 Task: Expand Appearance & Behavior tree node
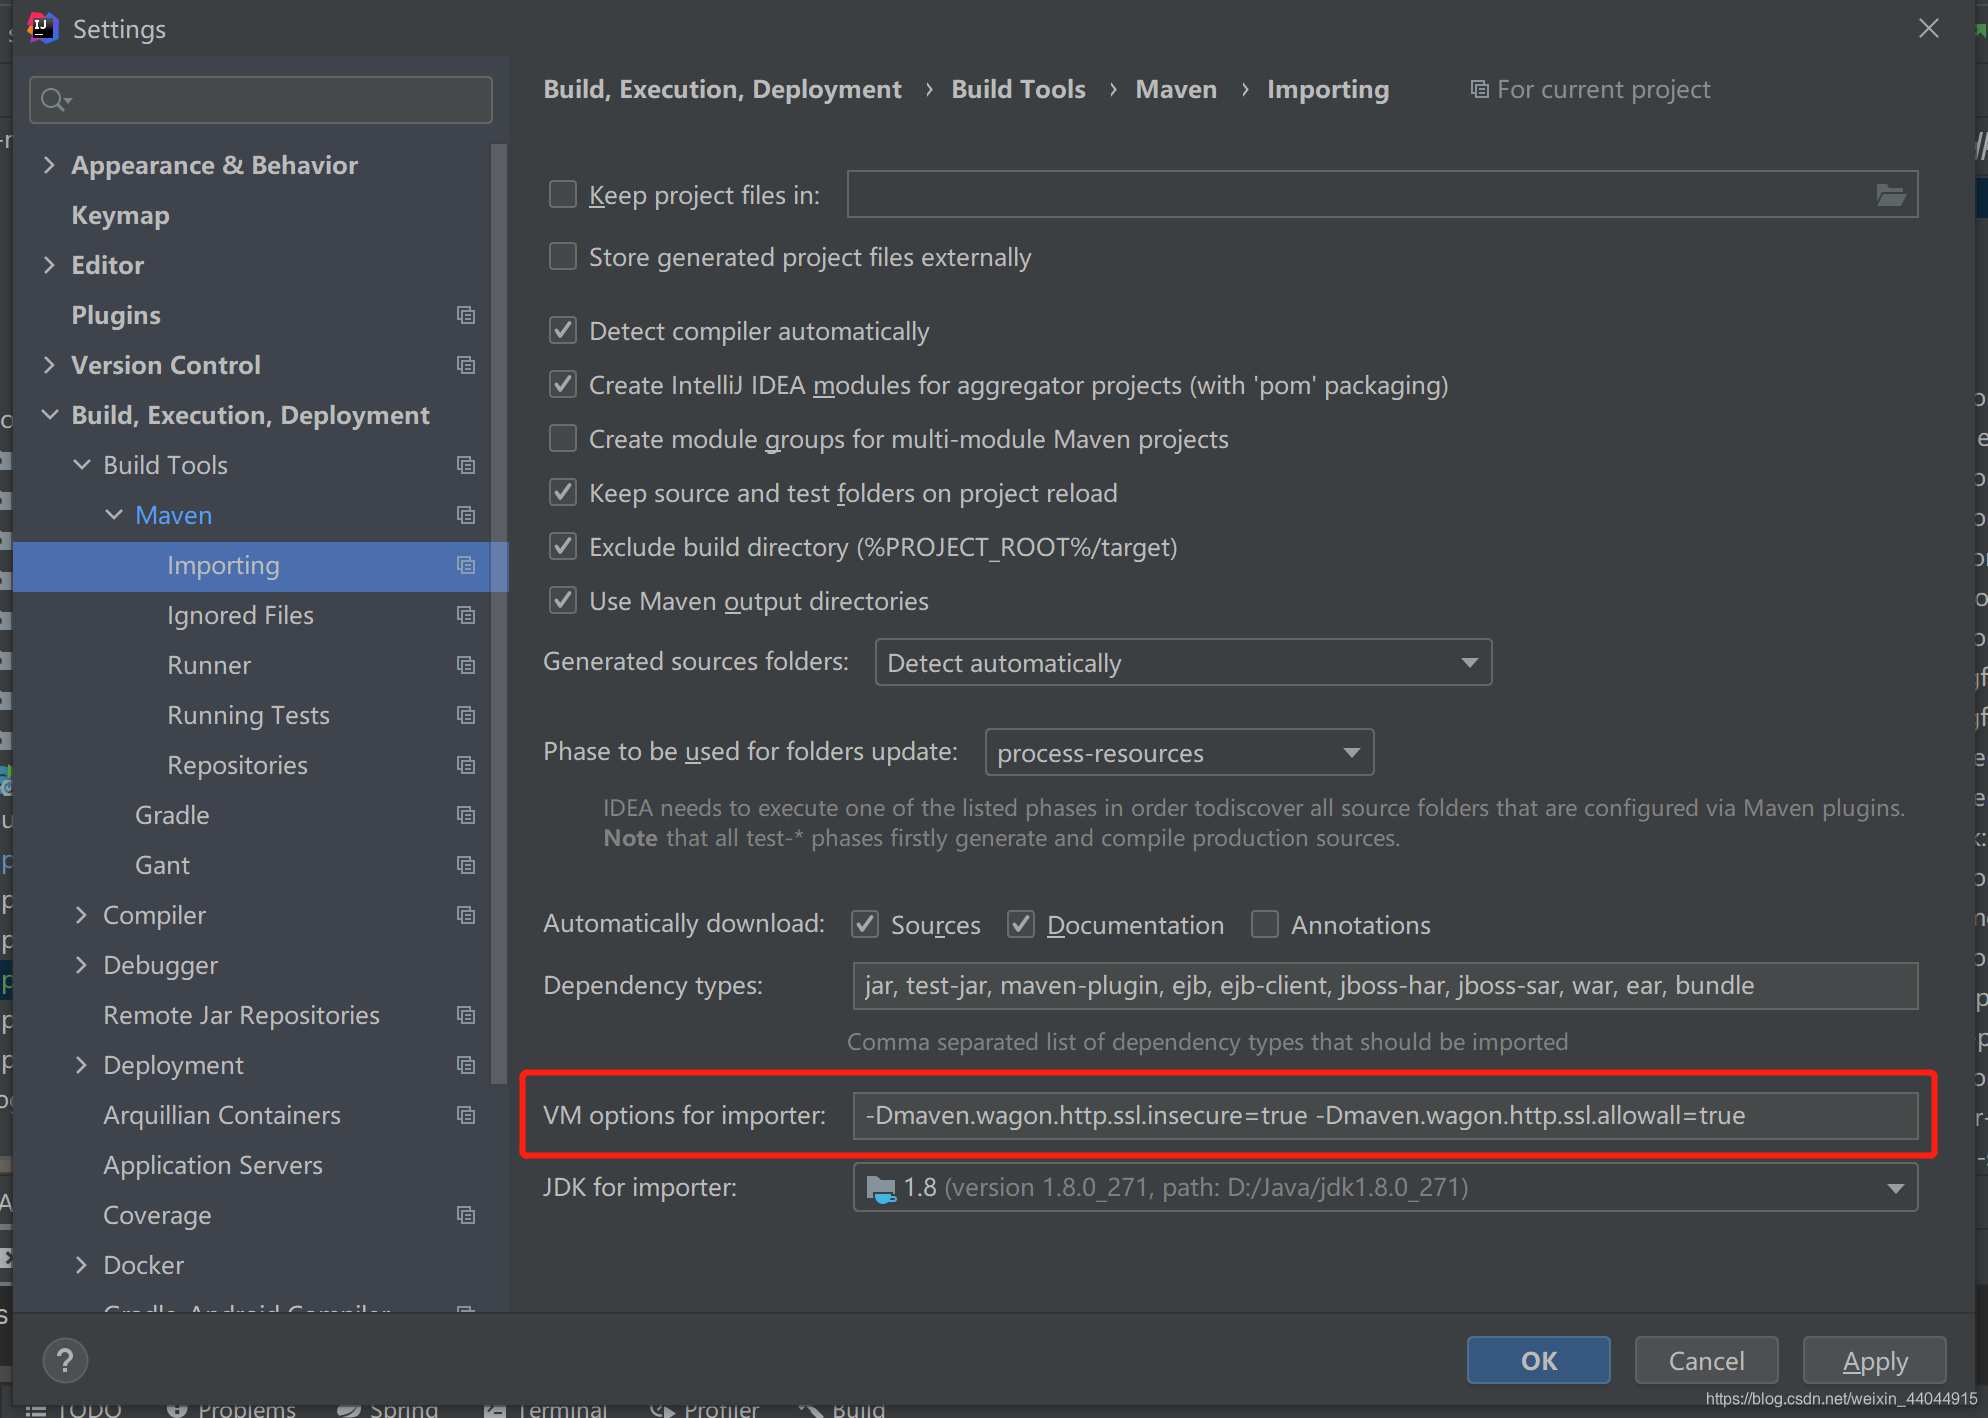(49, 165)
